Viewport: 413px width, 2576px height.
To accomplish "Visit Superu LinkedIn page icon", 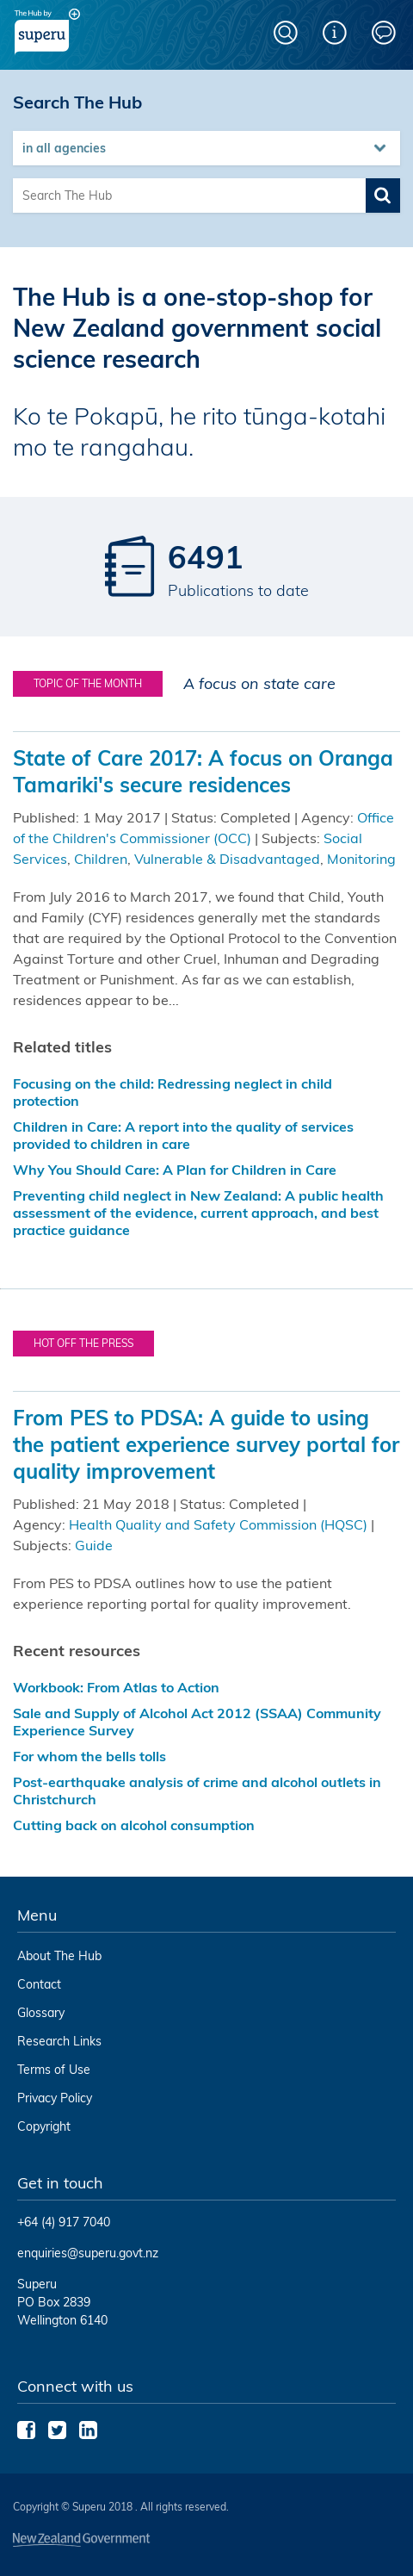I will [x=88, y=2430].
